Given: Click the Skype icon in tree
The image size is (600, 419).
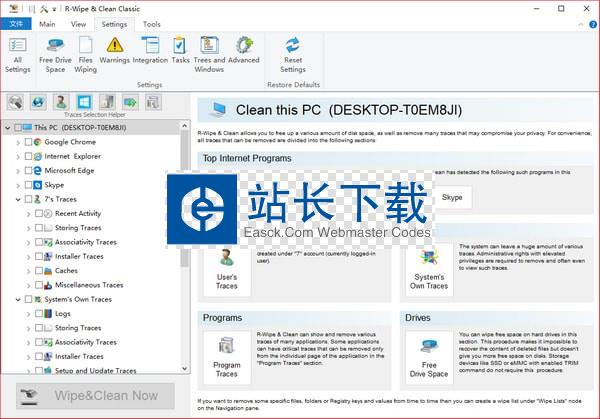Looking at the screenshot, I should [x=38, y=185].
